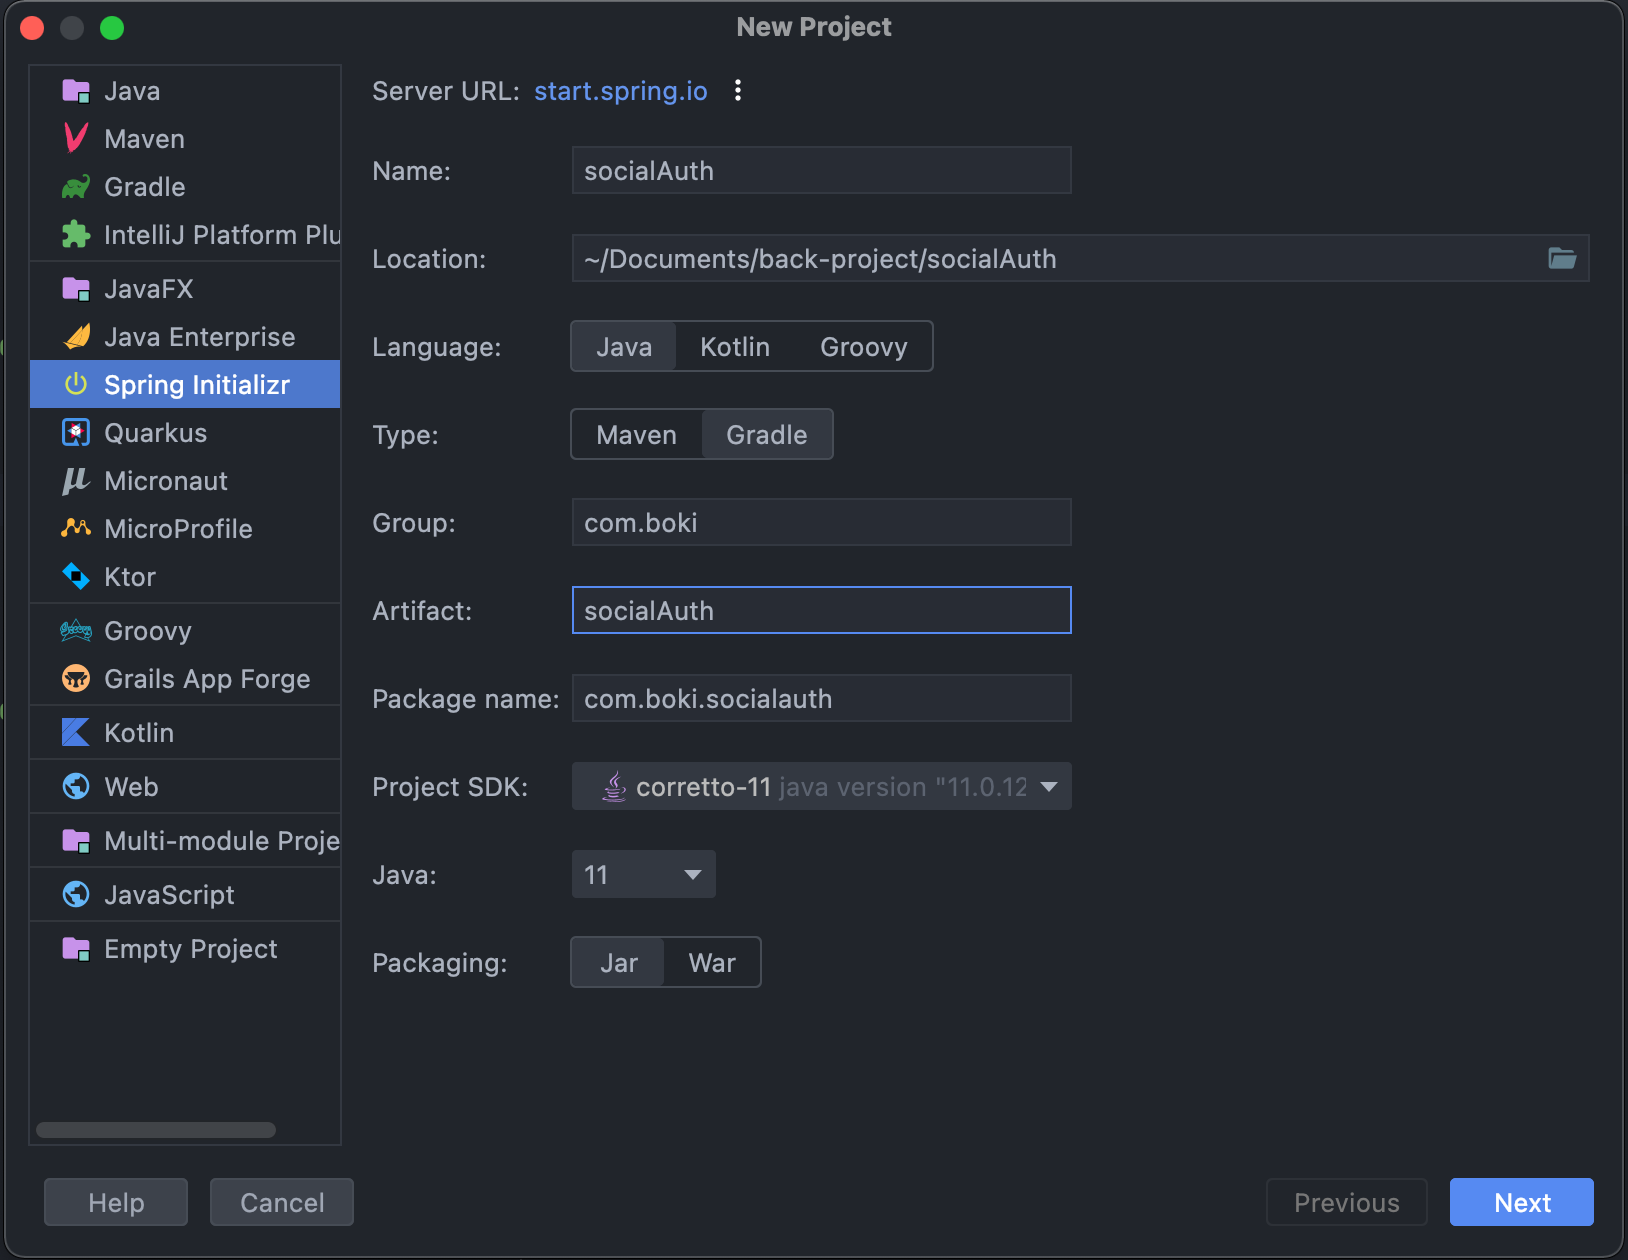
Task: Click the Groovy generator icon
Action: (76, 631)
